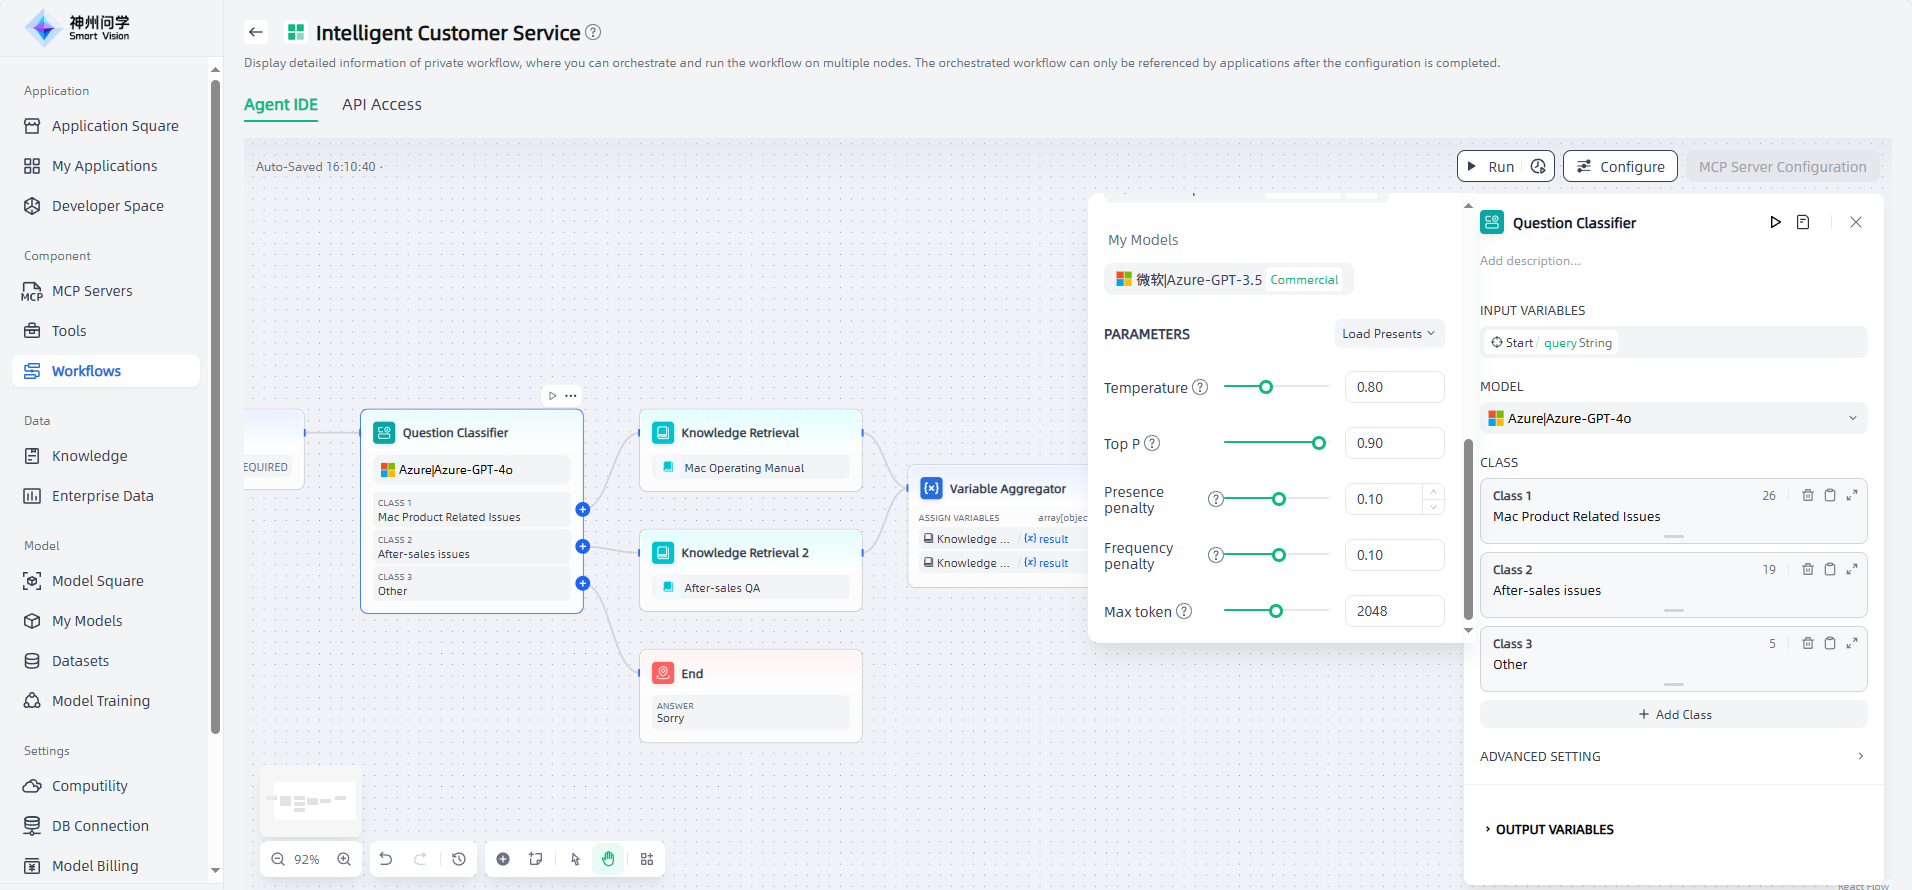Toggle the hand pan mode
The width and height of the screenshot is (1912, 890).
pos(608,859)
